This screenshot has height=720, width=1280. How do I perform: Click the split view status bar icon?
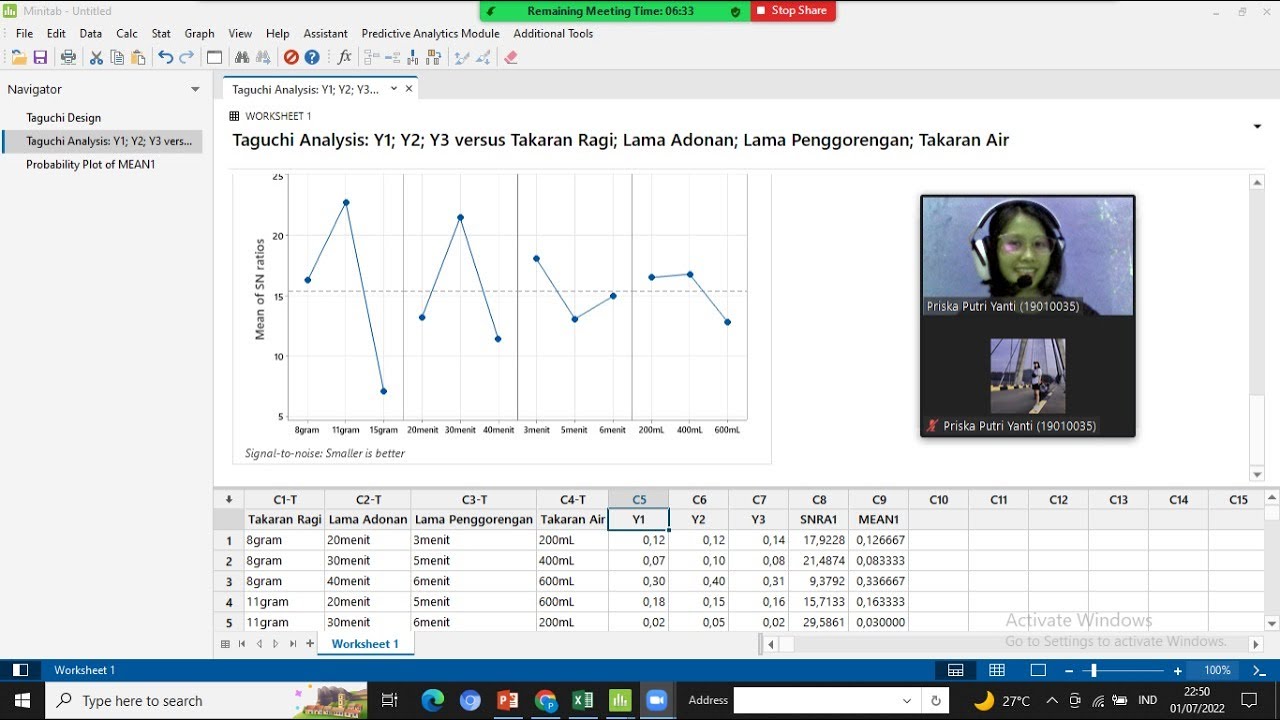click(956, 670)
